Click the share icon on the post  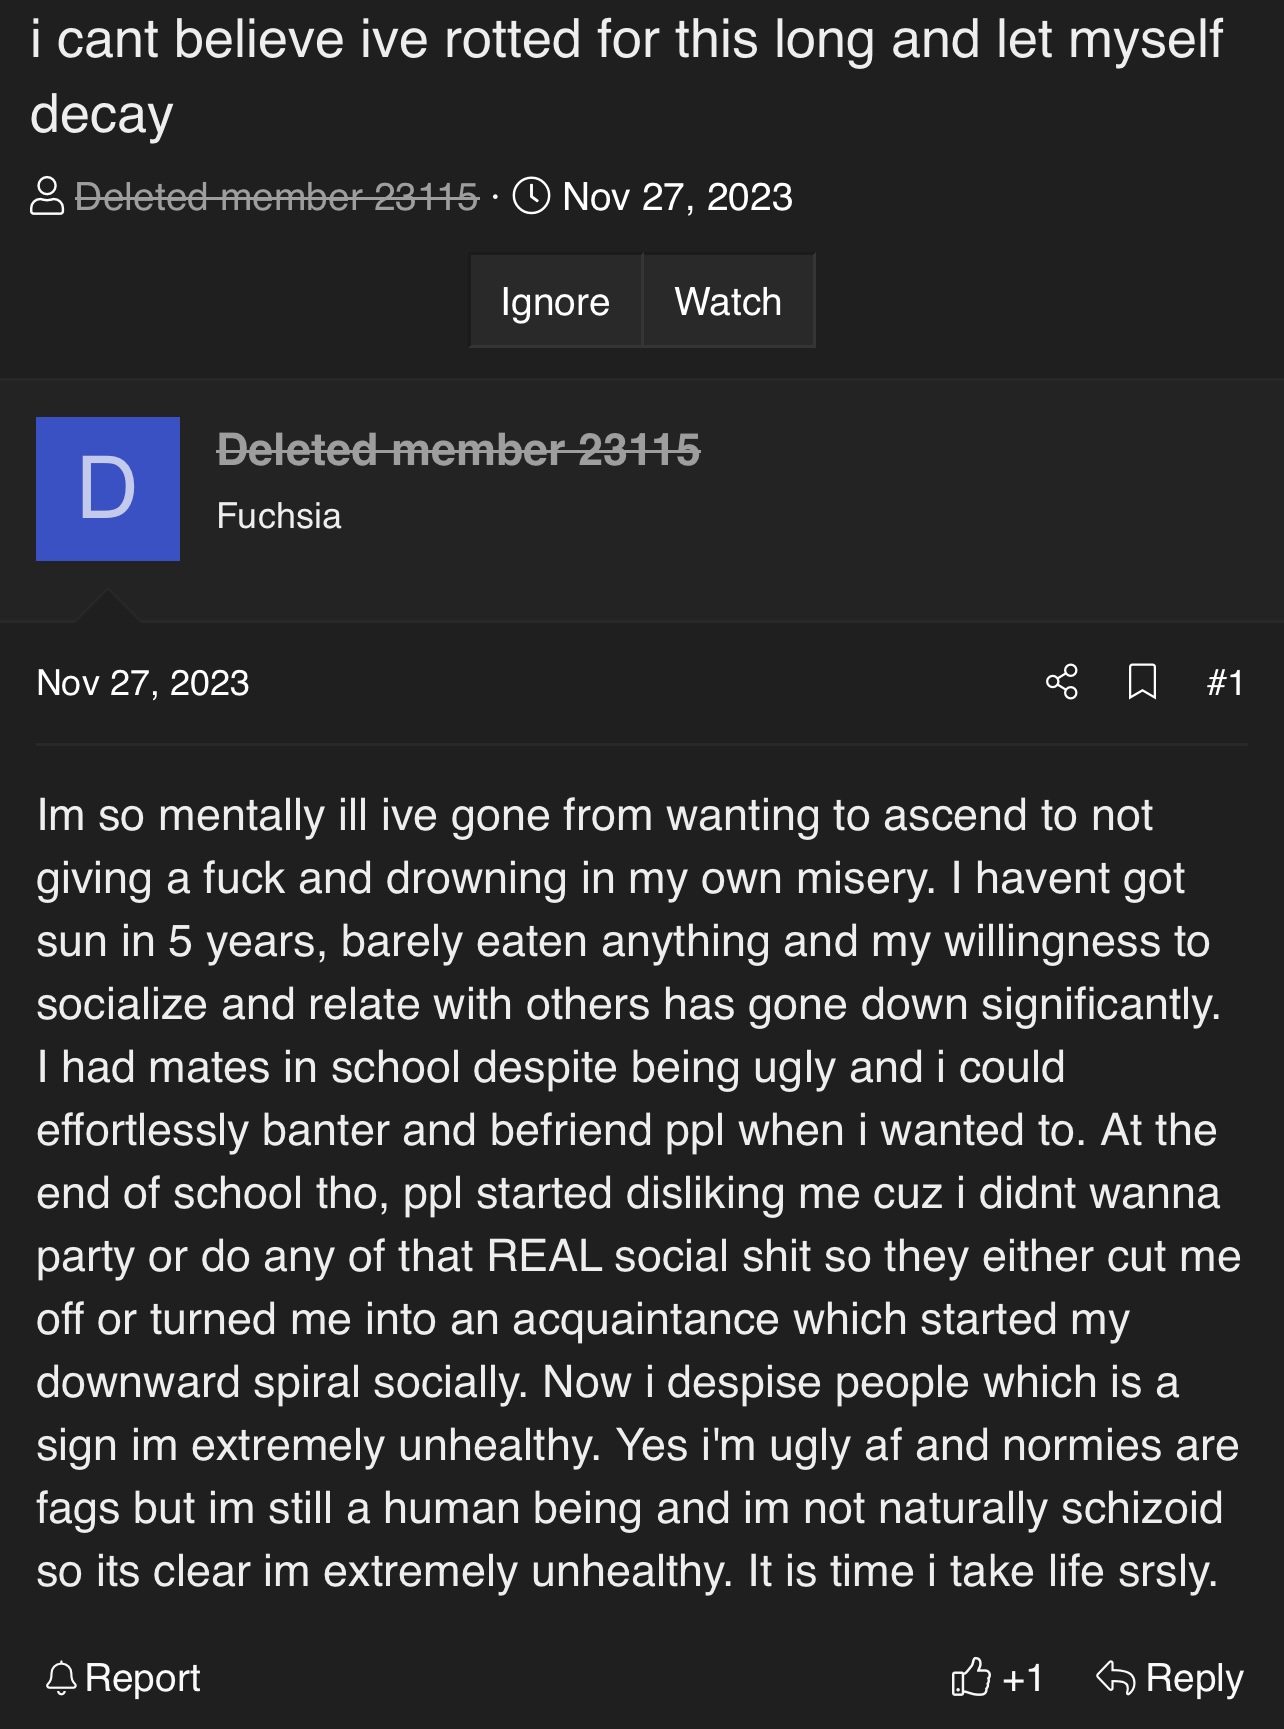point(1061,682)
